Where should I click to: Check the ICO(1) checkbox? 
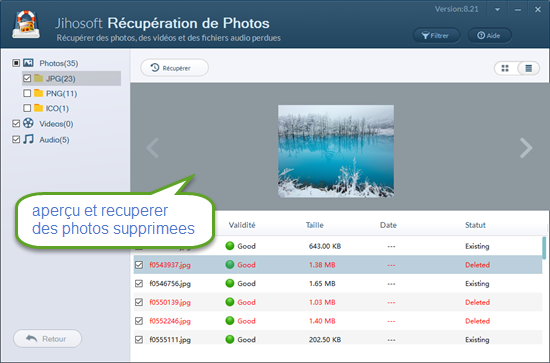click(27, 108)
